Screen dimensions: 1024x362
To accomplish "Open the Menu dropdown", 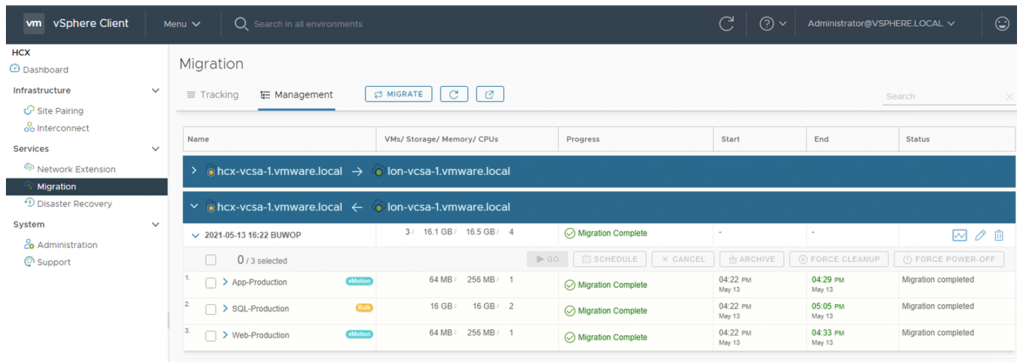I will click(182, 24).
